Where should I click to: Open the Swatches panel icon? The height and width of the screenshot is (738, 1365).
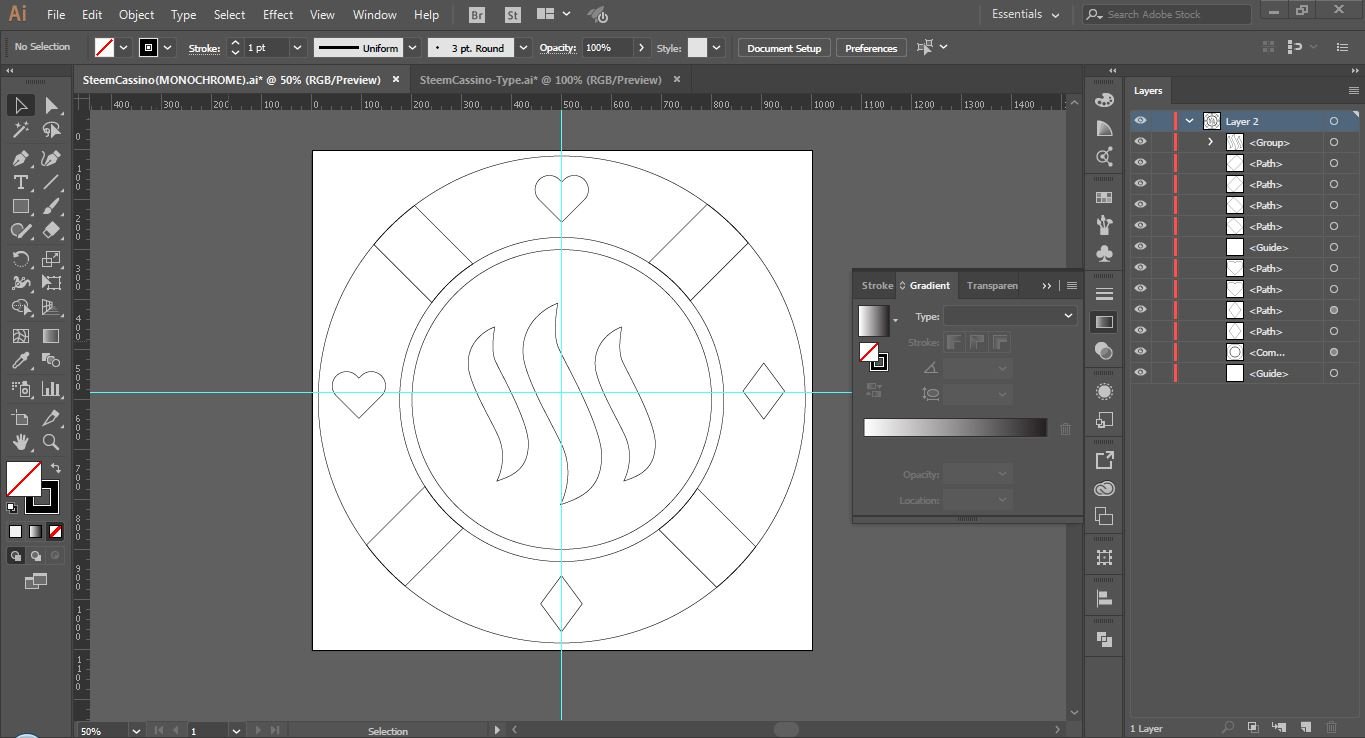1104,197
